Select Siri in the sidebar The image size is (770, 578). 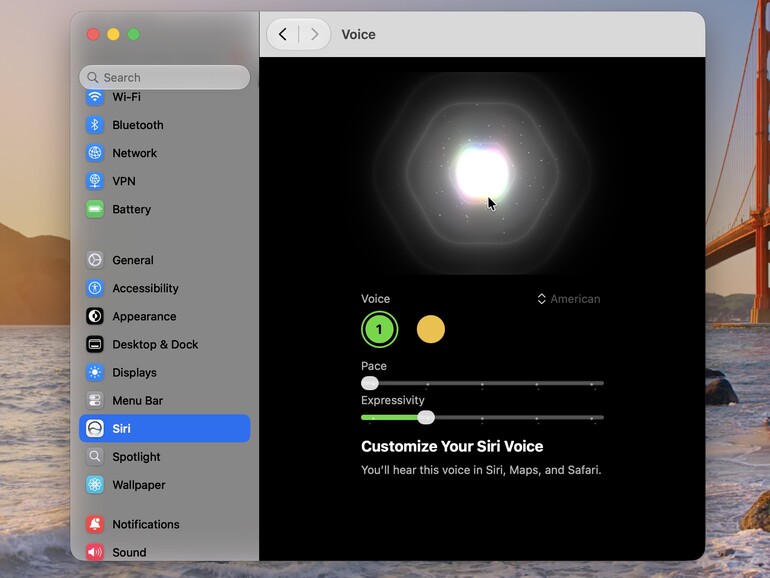click(x=165, y=428)
